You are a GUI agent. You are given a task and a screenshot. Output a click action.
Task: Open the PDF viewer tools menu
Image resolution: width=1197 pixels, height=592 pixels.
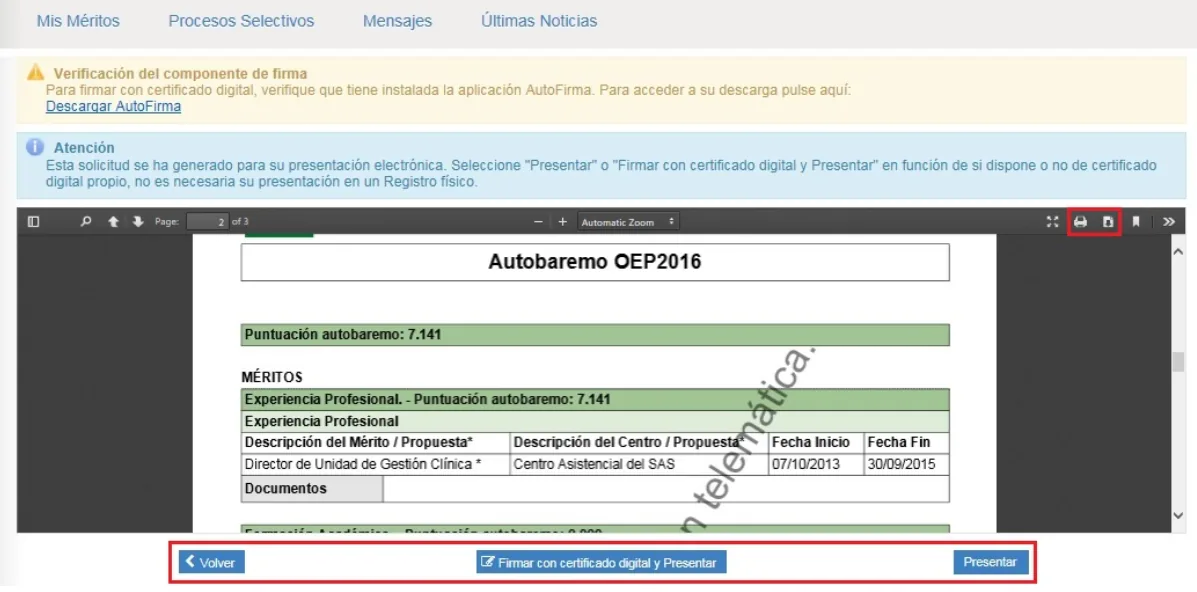pyautogui.click(x=1169, y=222)
